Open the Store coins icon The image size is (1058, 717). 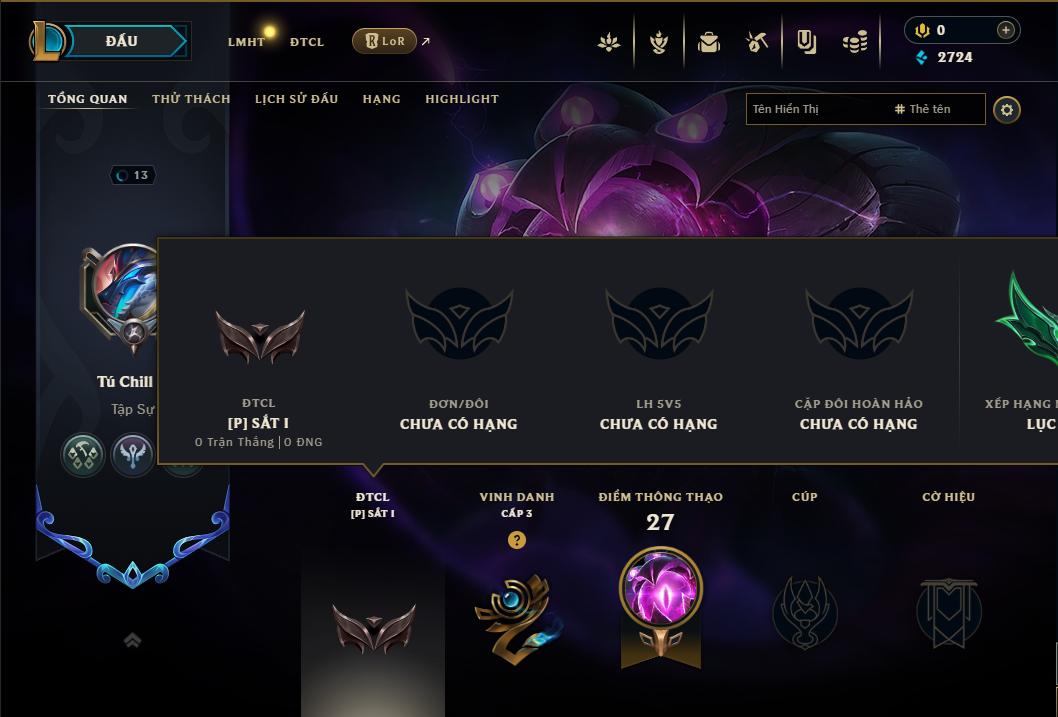(855, 42)
